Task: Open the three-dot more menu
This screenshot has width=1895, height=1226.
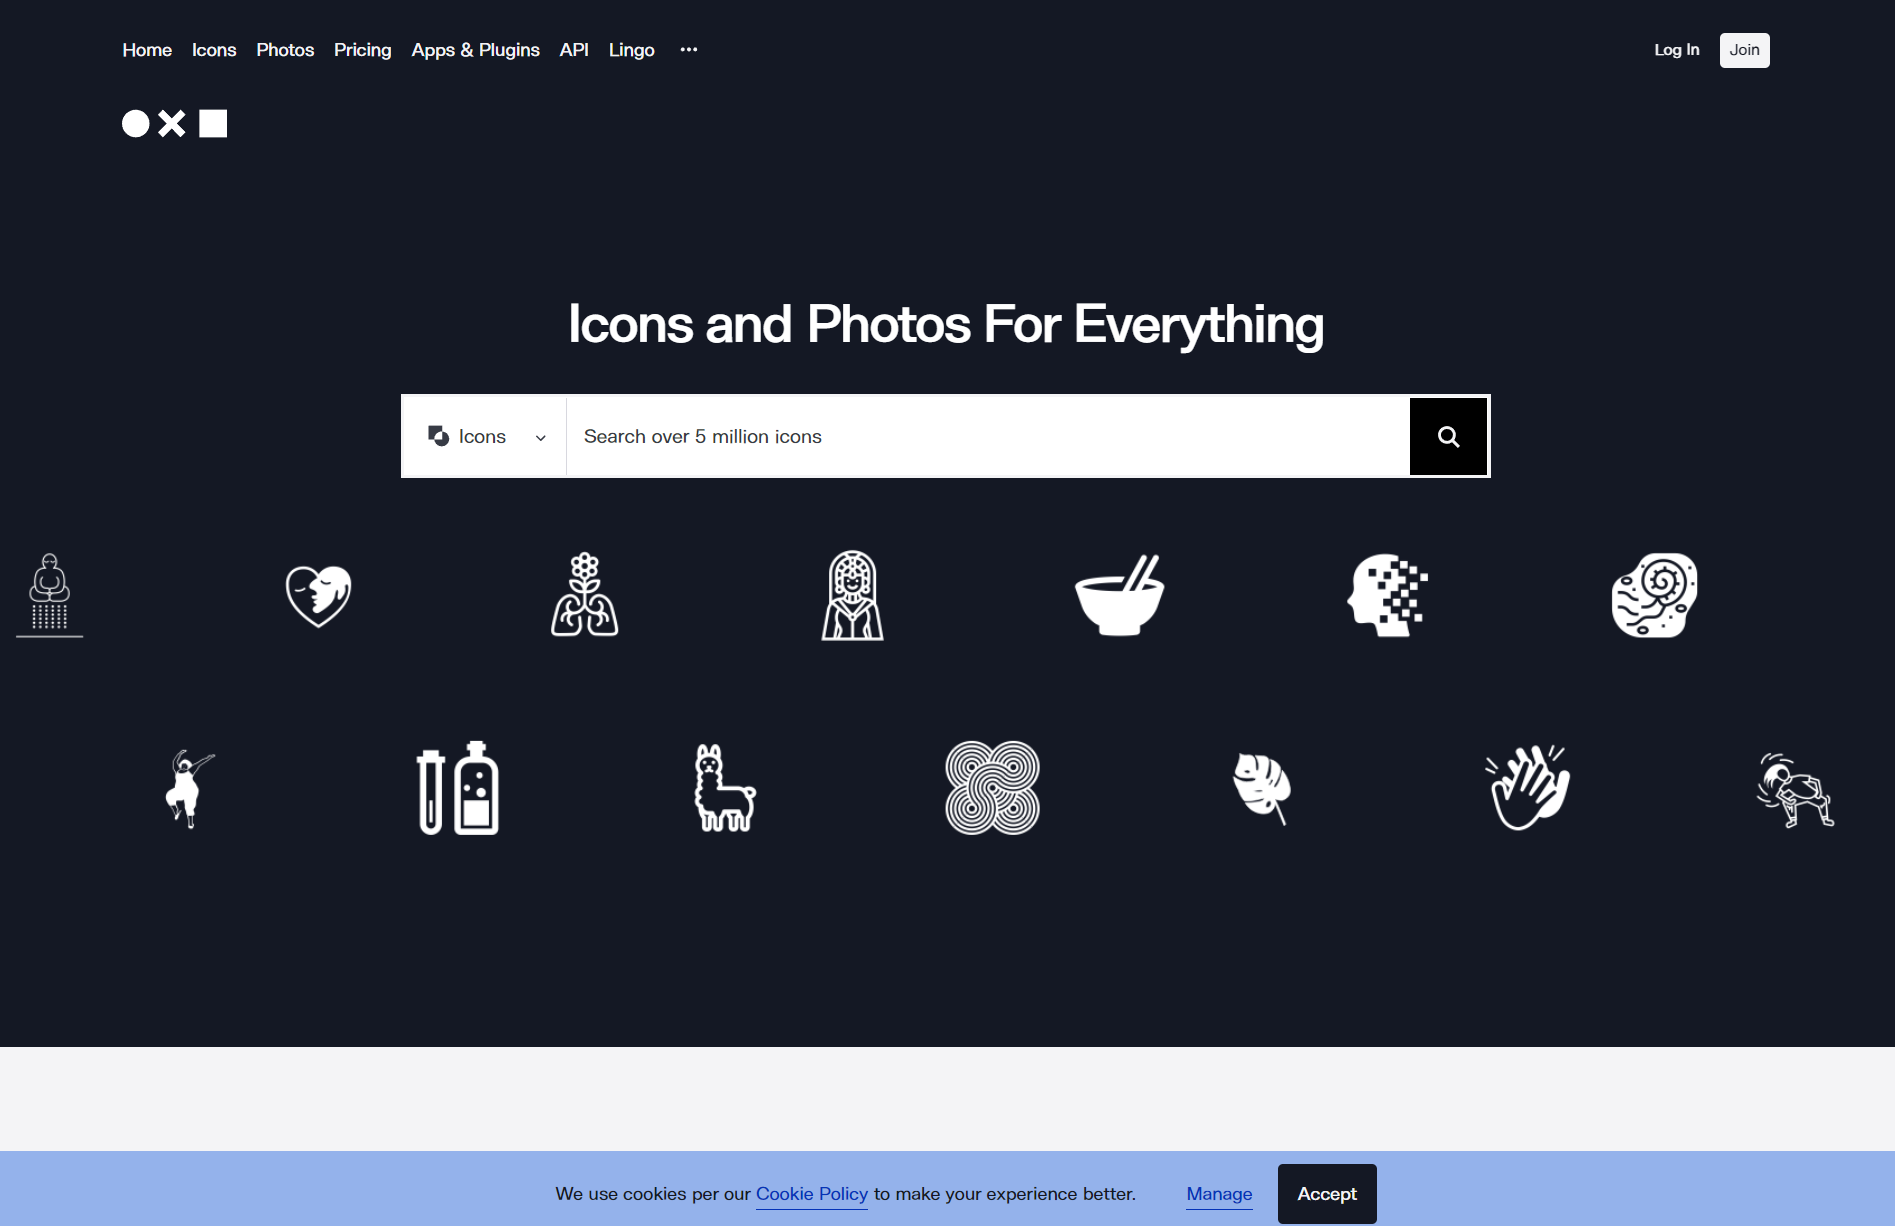Action: tap(689, 49)
